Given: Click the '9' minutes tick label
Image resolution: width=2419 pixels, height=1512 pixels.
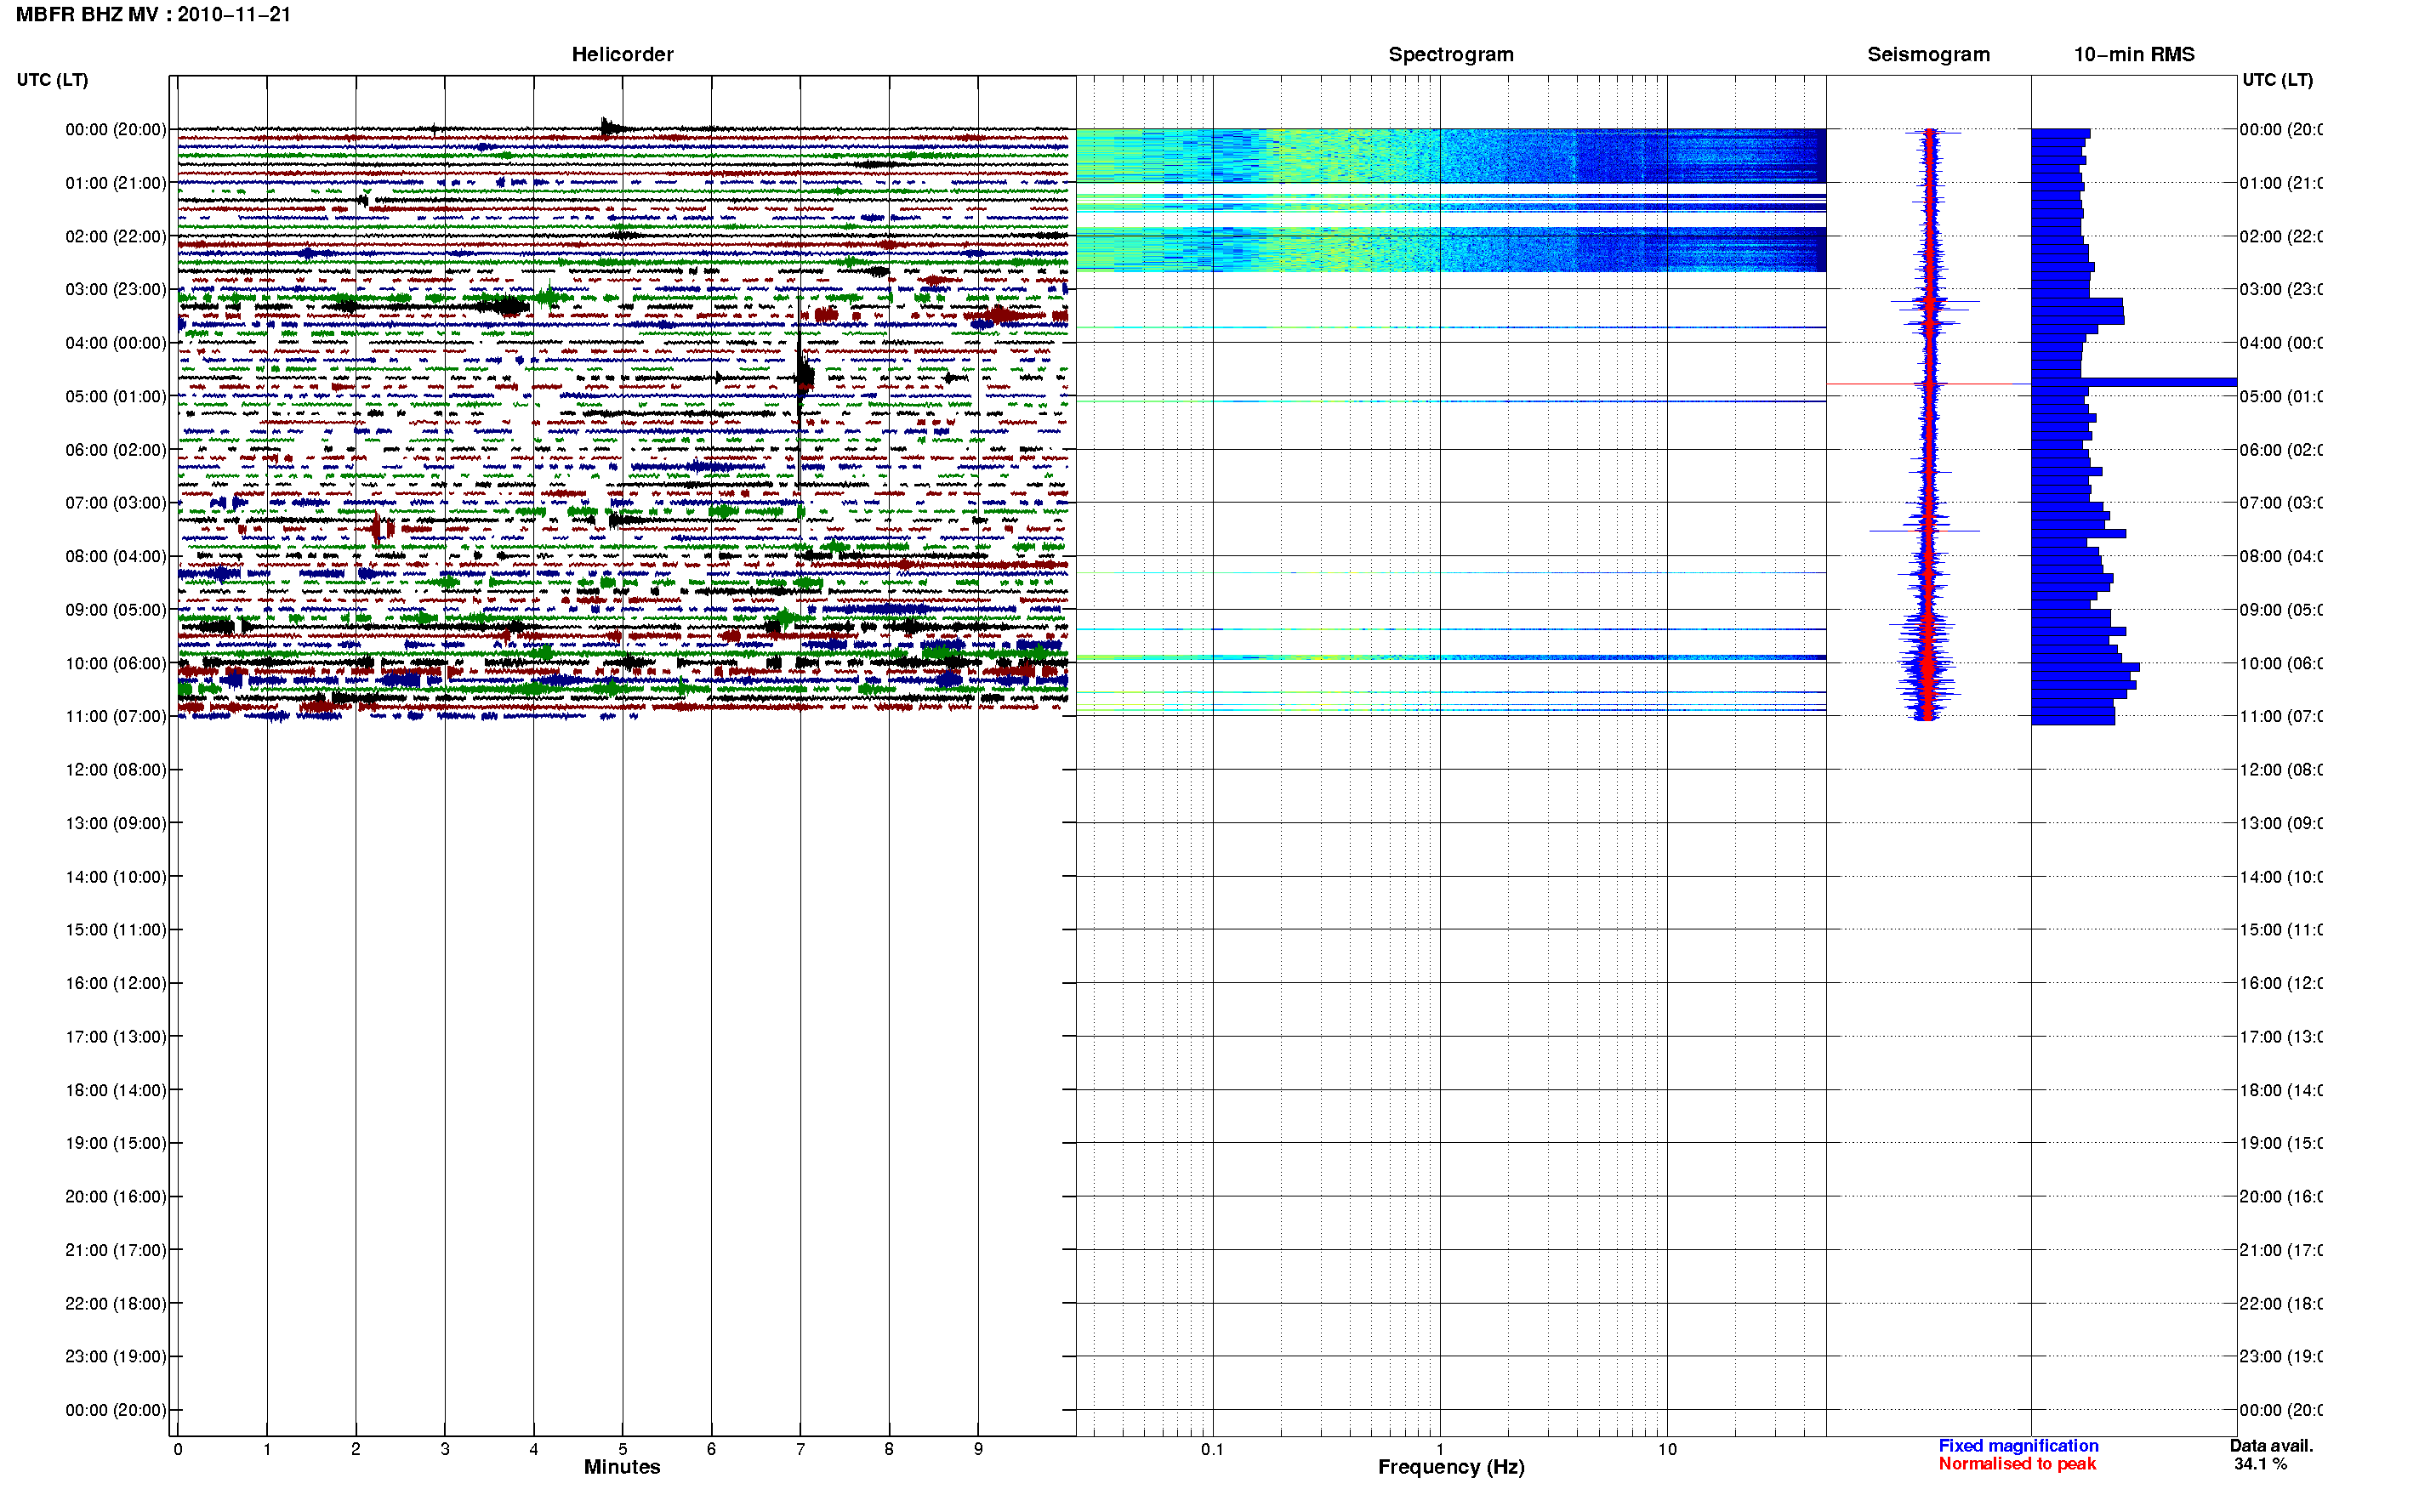Looking at the screenshot, I should (978, 1449).
